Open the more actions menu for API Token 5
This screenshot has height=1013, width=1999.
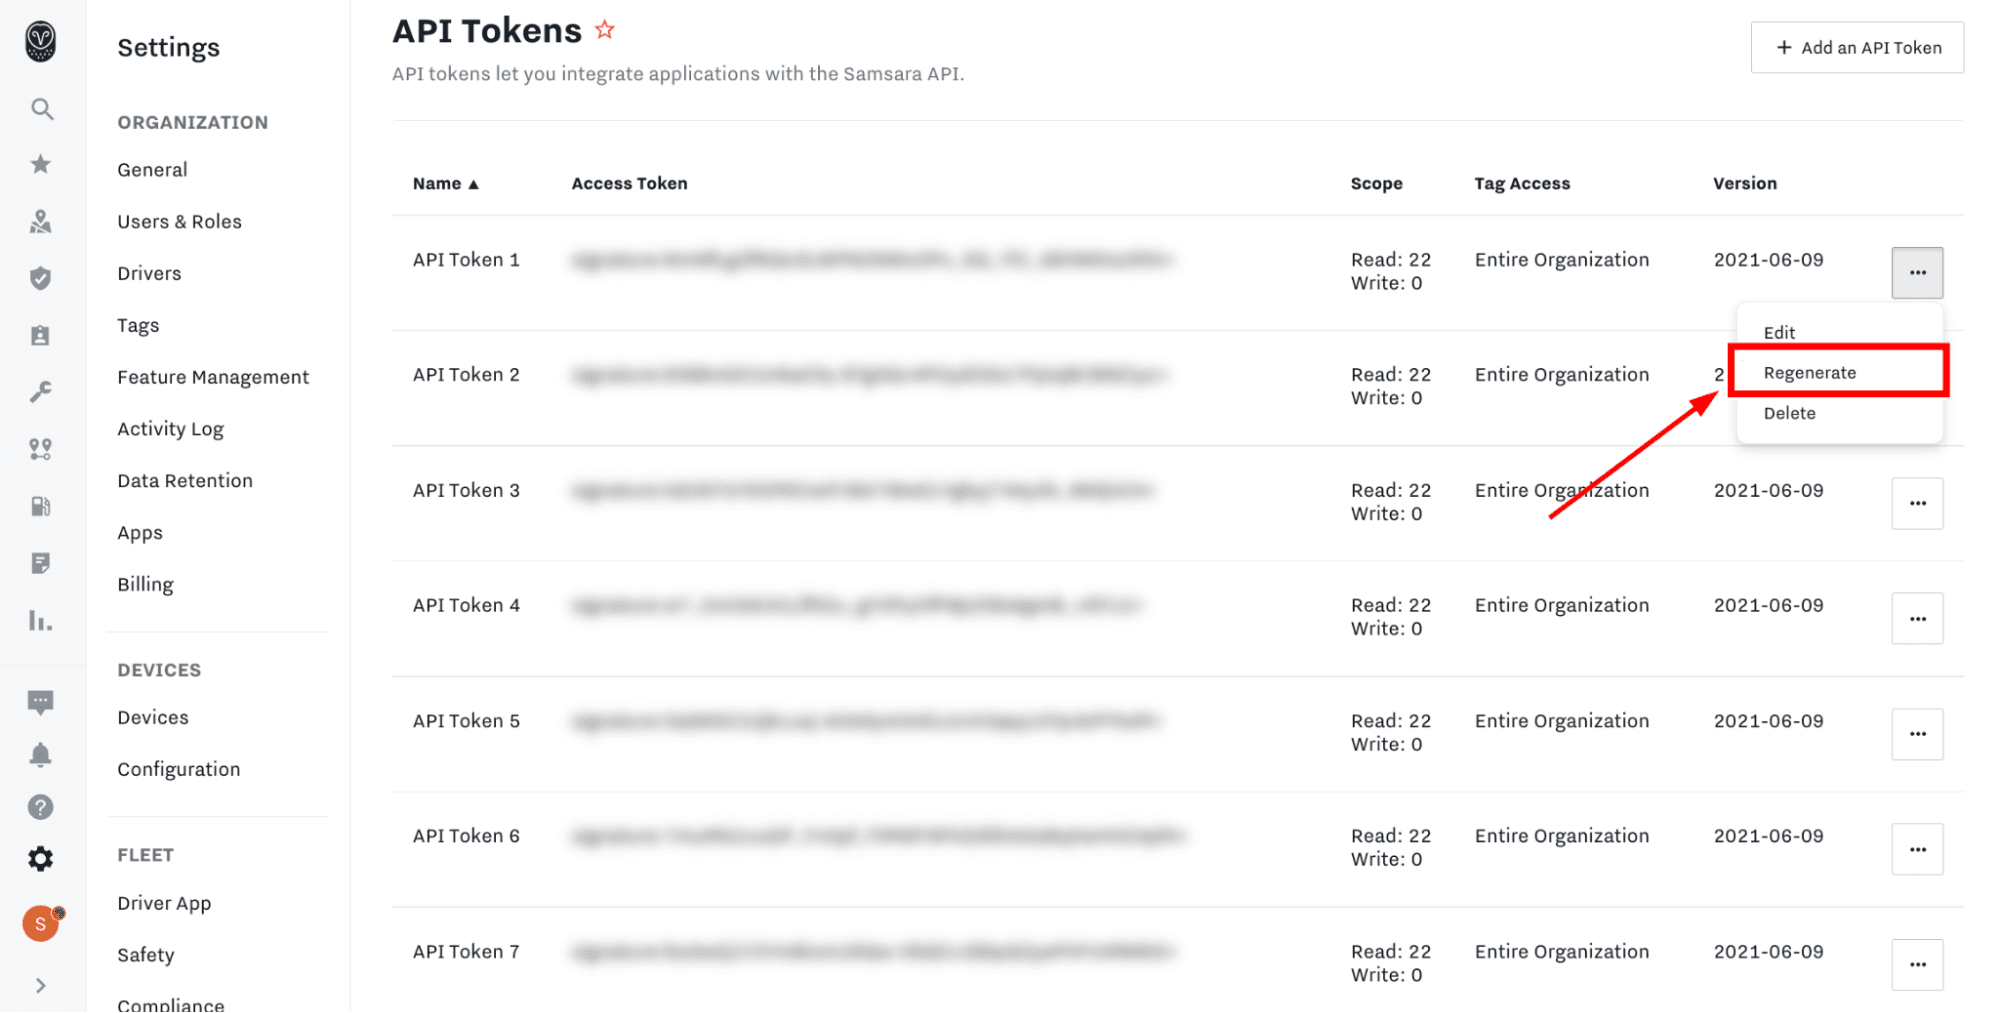(x=1917, y=734)
